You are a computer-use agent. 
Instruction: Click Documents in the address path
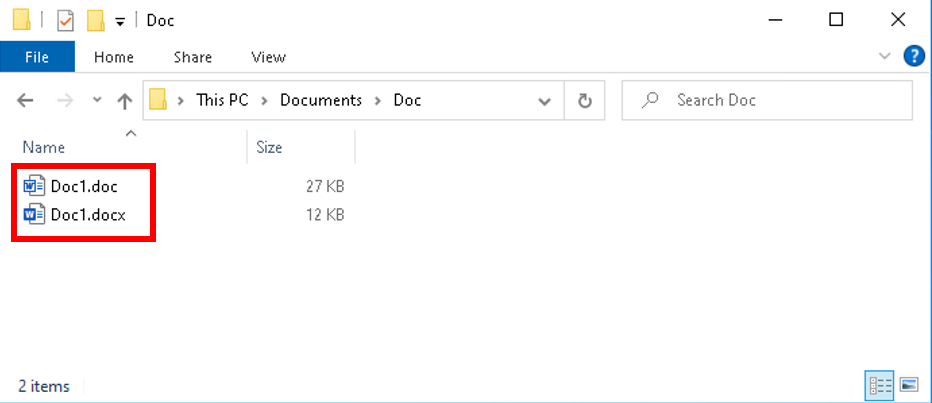pos(320,100)
